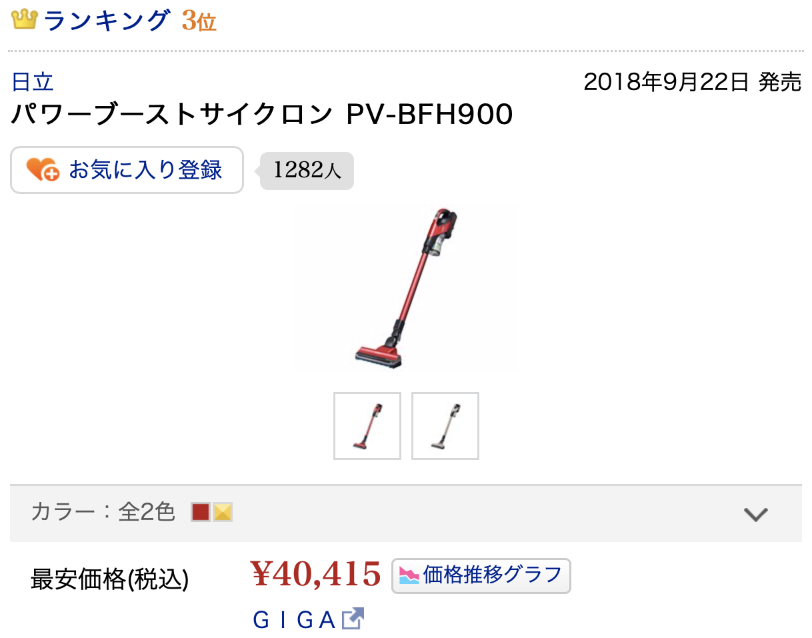The image size is (812, 638).
Task: Select the red vacuum thumbnail
Action: tap(367, 426)
